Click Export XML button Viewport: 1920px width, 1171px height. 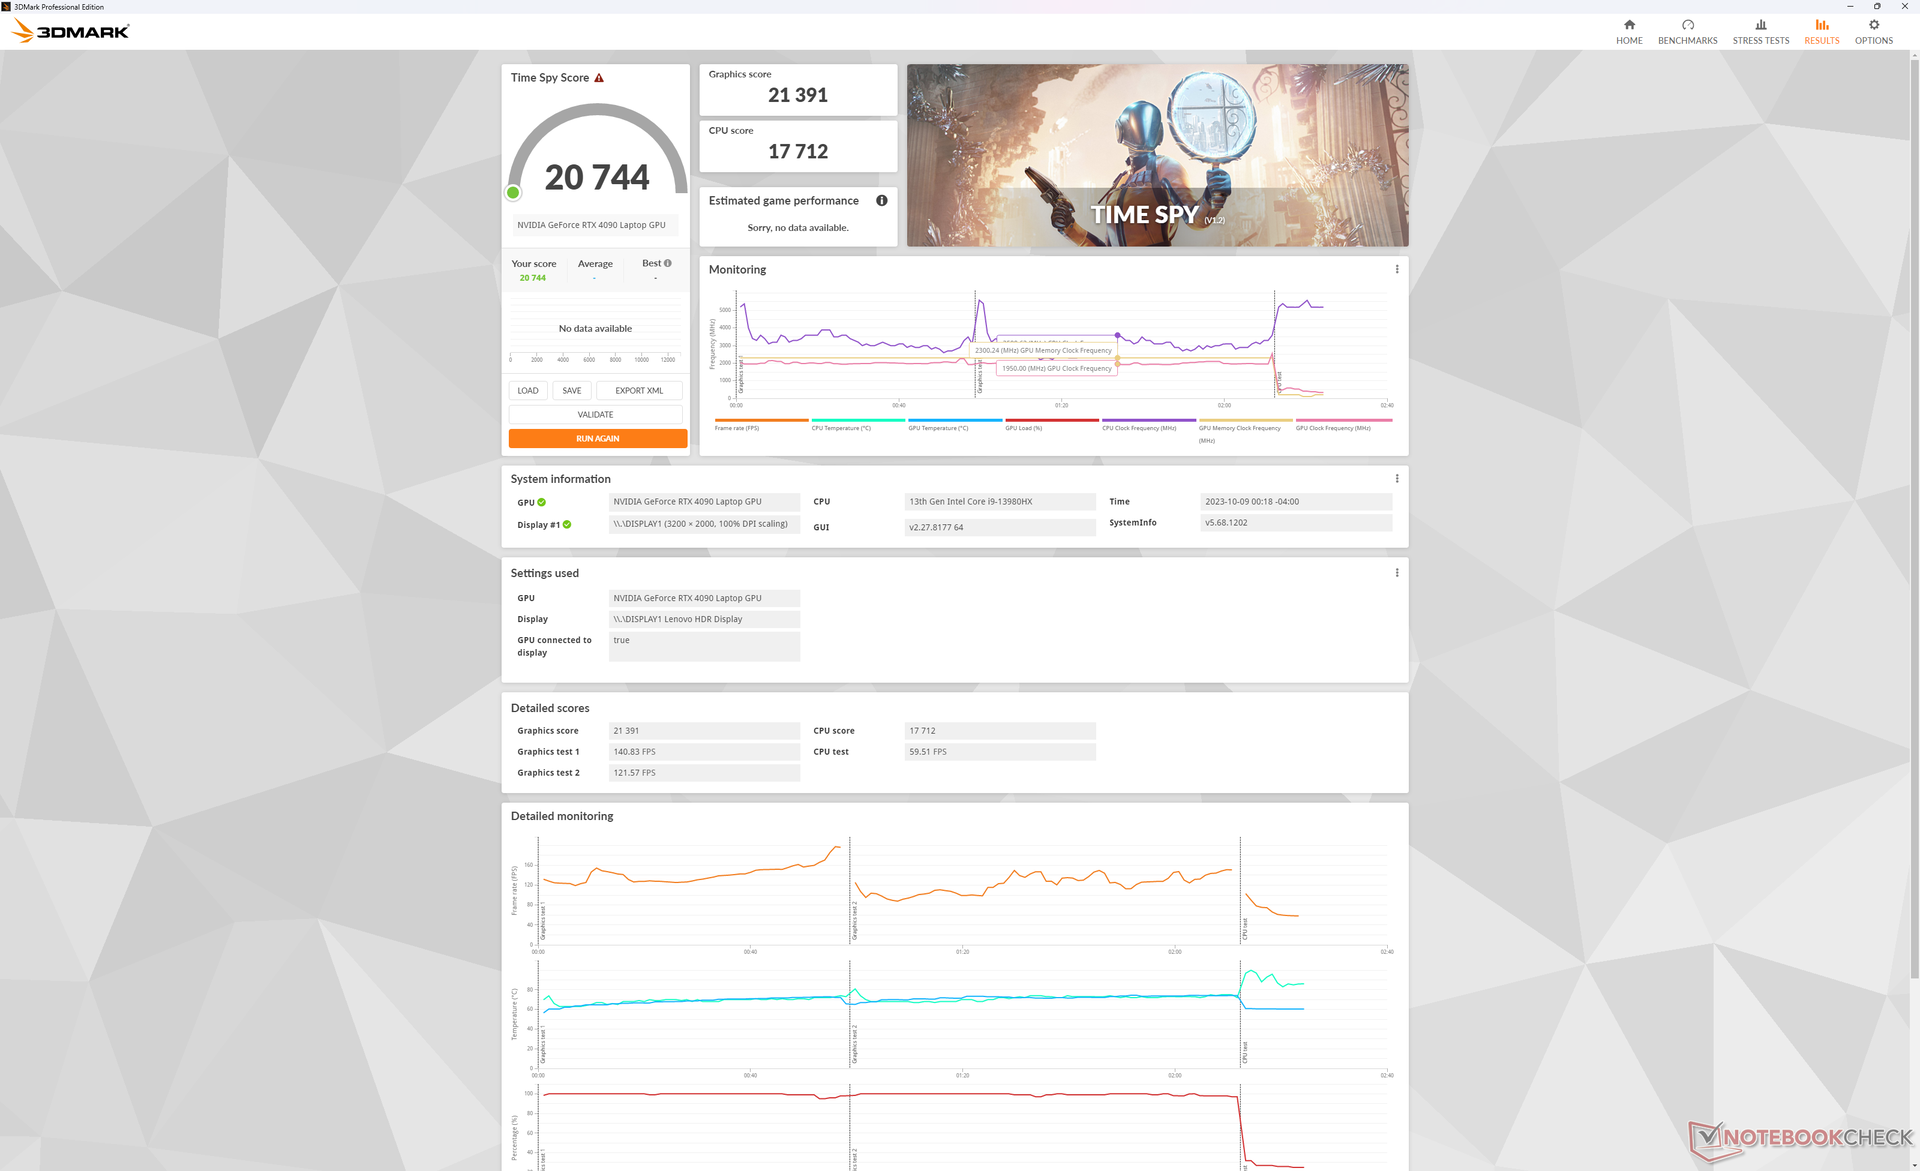639,391
